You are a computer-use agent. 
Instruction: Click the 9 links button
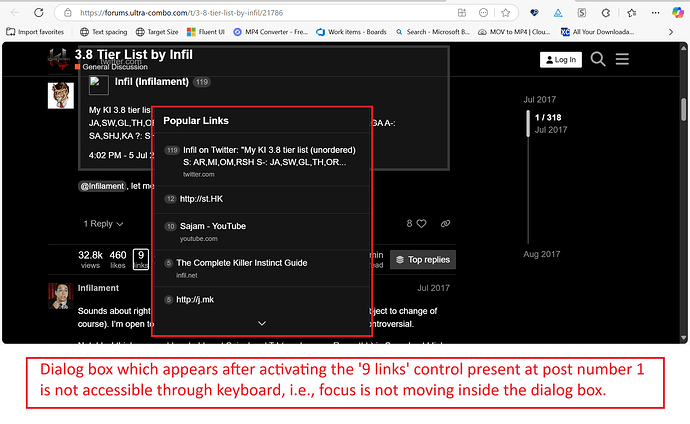tap(141, 260)
